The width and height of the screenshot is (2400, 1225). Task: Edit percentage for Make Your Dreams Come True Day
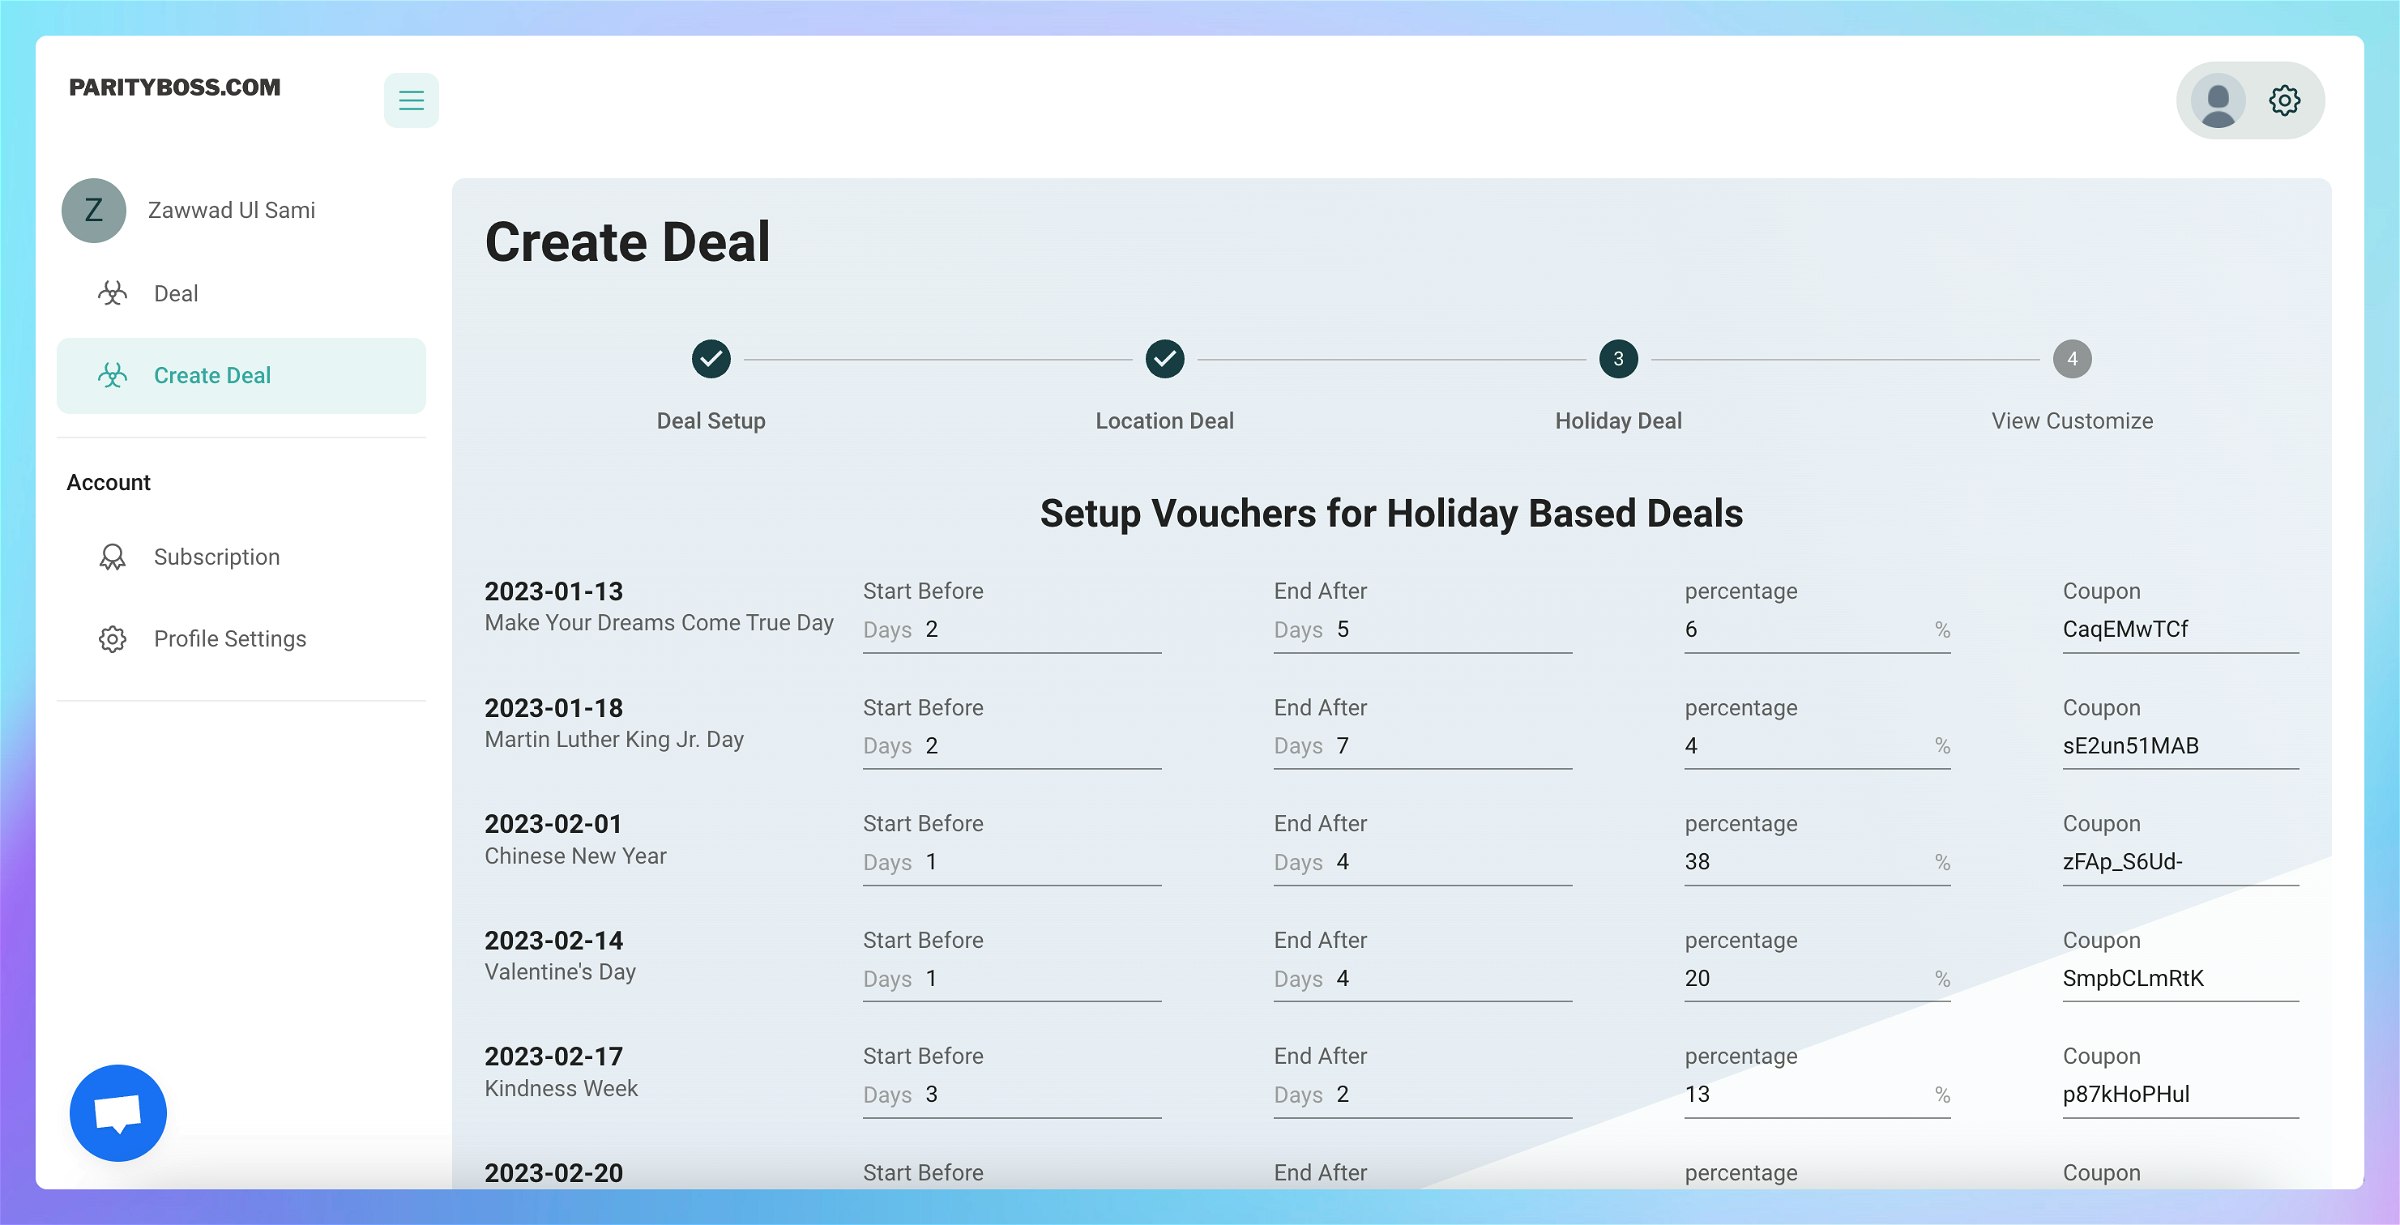(1805, 630)
